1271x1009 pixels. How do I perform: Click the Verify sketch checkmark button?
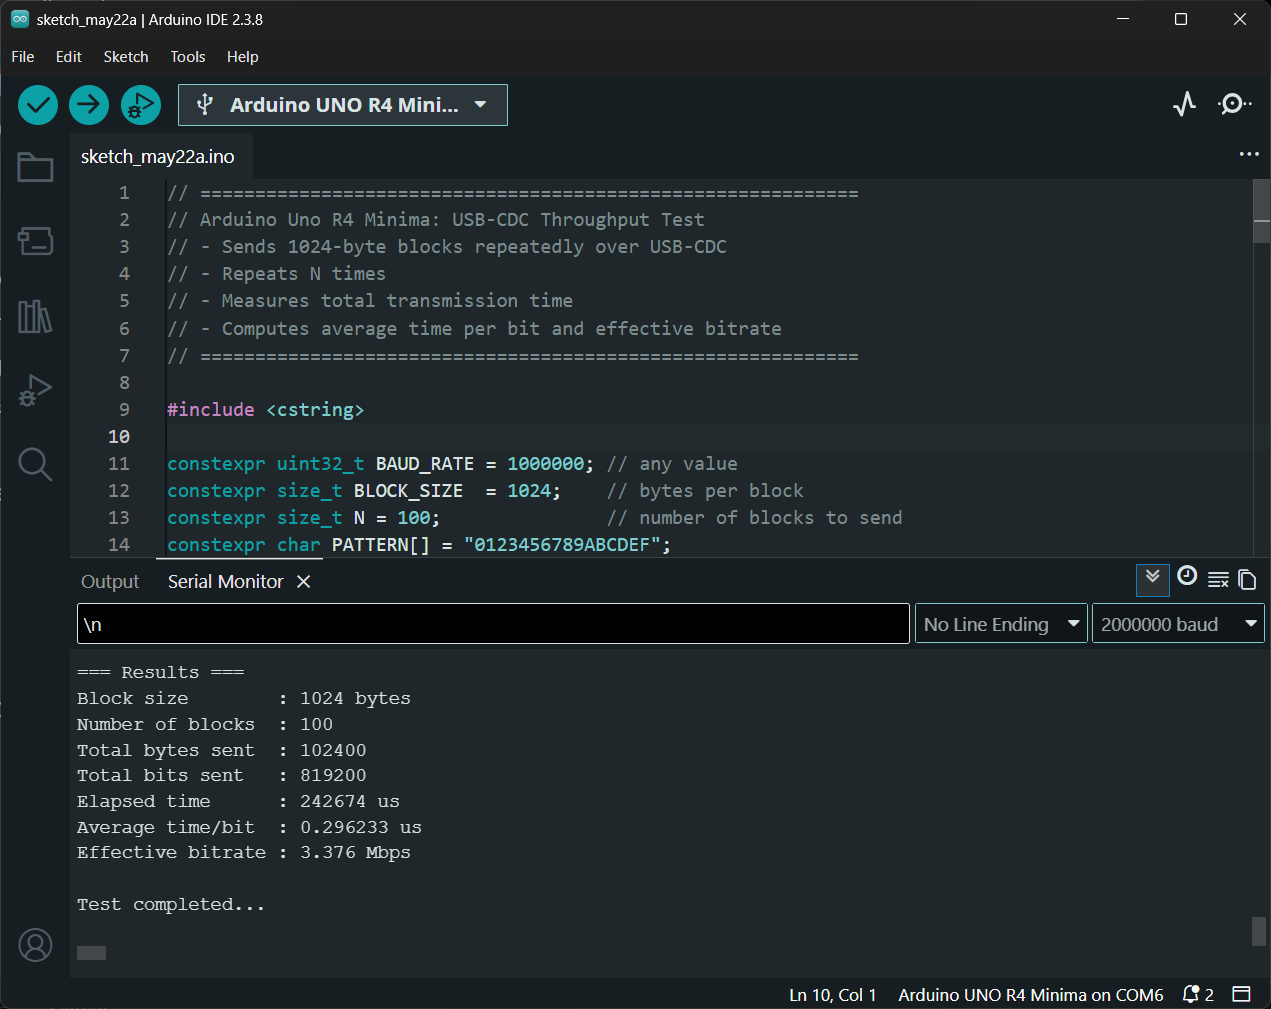tap(38, 105)
